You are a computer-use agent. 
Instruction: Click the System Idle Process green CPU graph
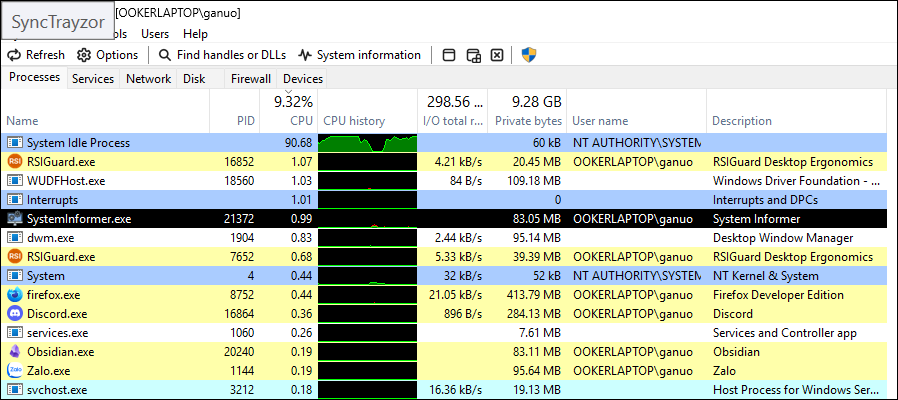pos(367,143)
